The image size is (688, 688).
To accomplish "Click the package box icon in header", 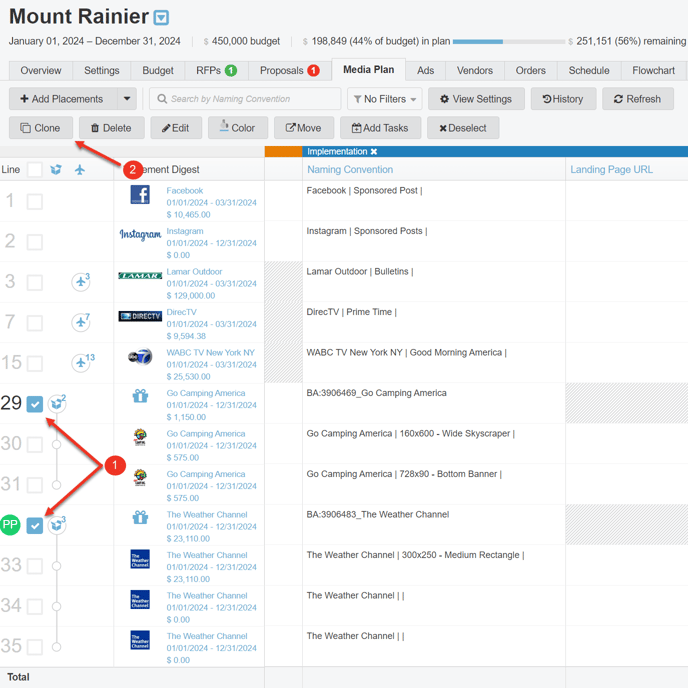I will pos(56,169).
